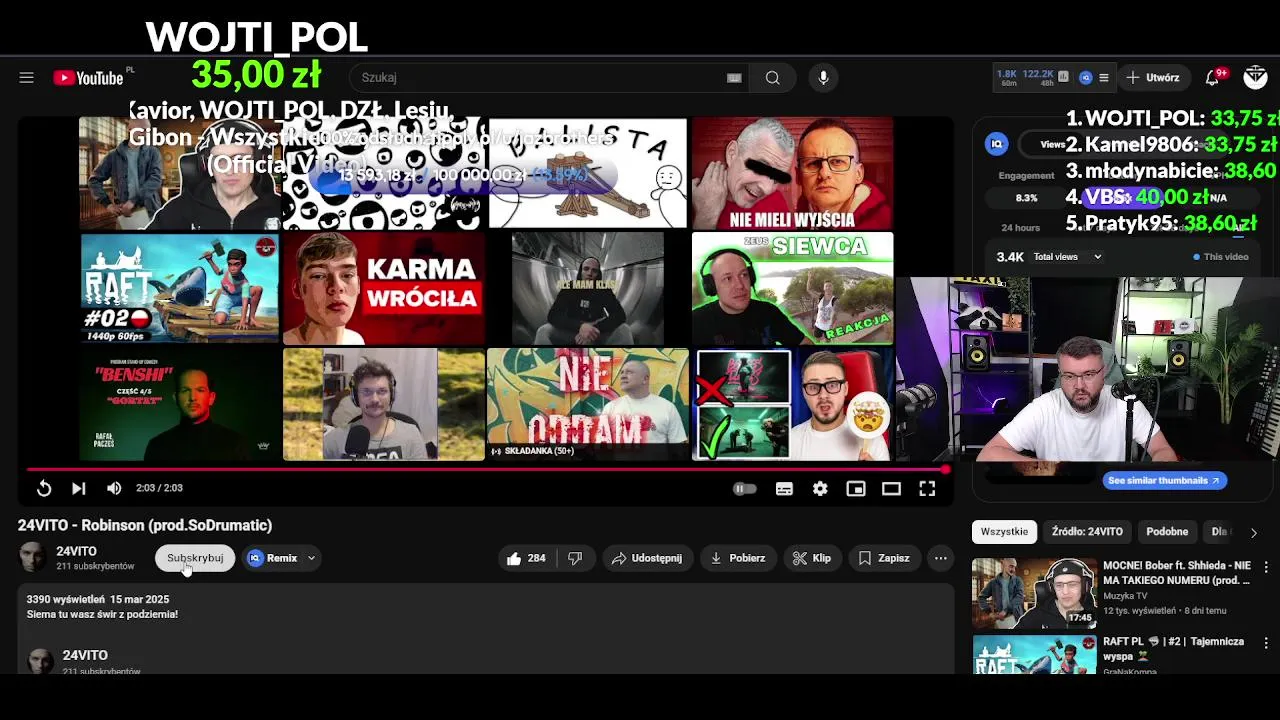Click the Remix button

point(274,558)
